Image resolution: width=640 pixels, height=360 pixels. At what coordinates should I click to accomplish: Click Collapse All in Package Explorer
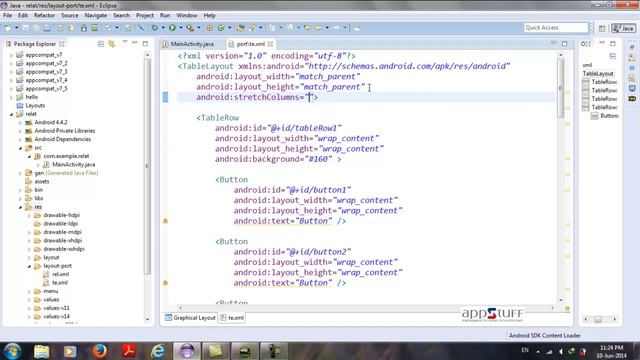click(x=101, y=44)
